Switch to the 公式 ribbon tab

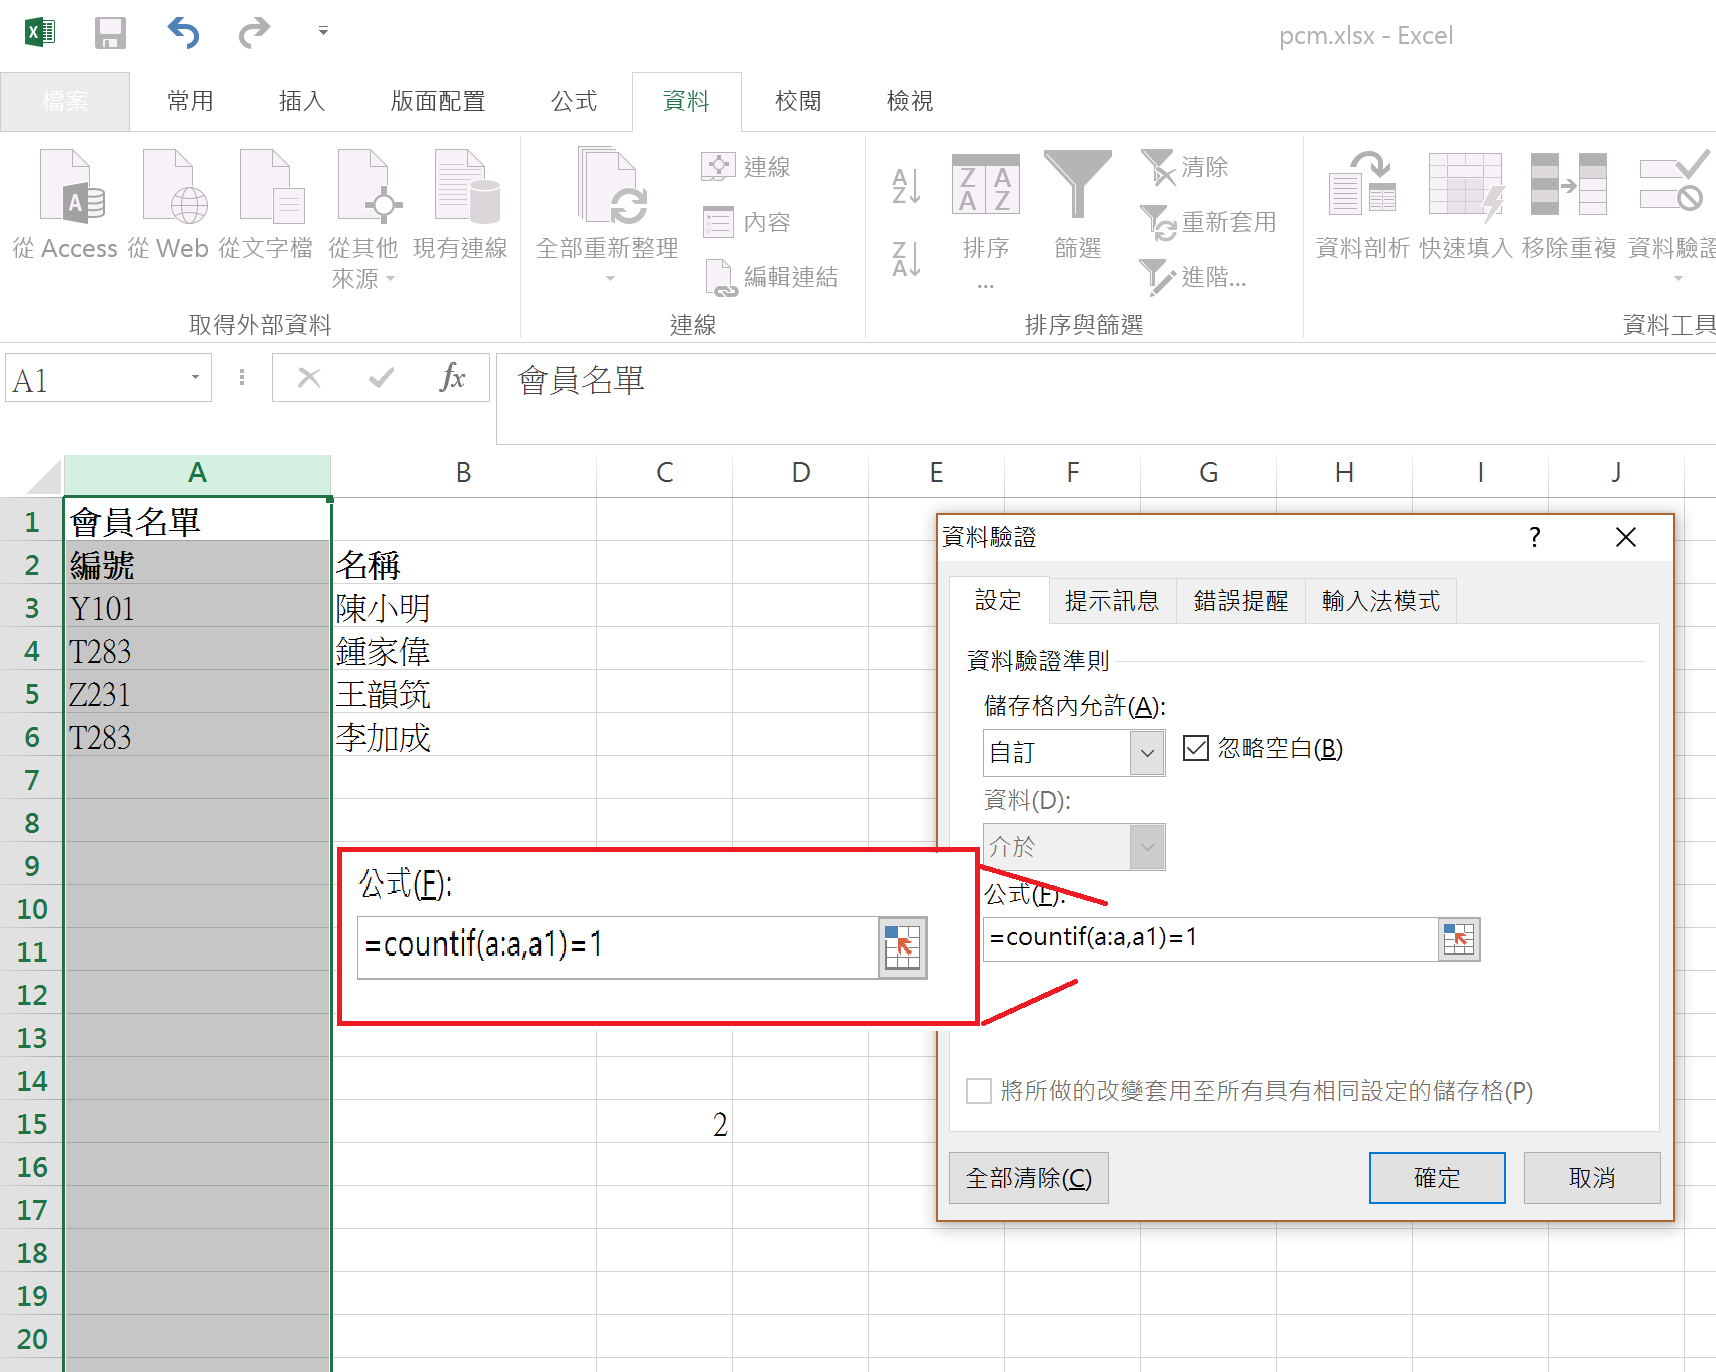[x=573, y=100]
